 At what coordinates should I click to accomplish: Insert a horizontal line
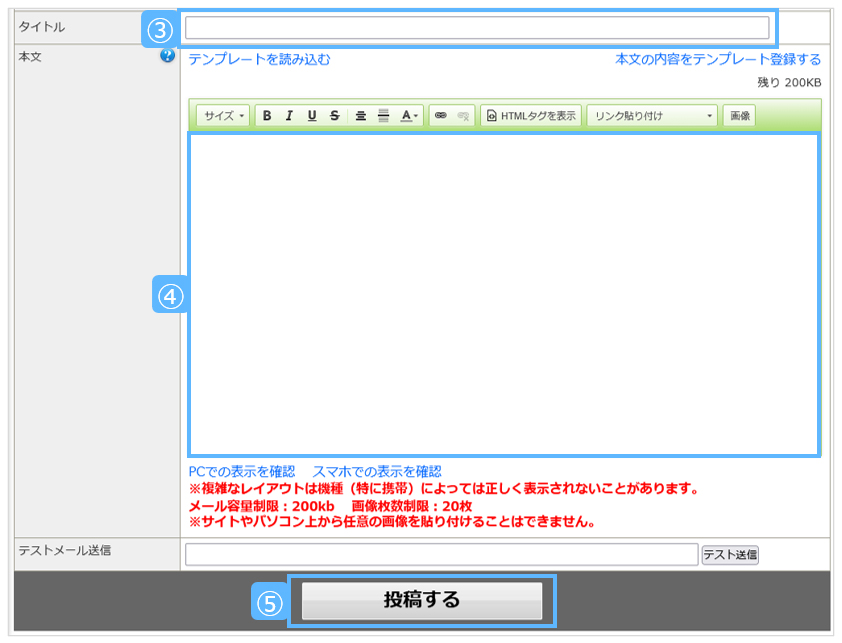pos(383,116)
